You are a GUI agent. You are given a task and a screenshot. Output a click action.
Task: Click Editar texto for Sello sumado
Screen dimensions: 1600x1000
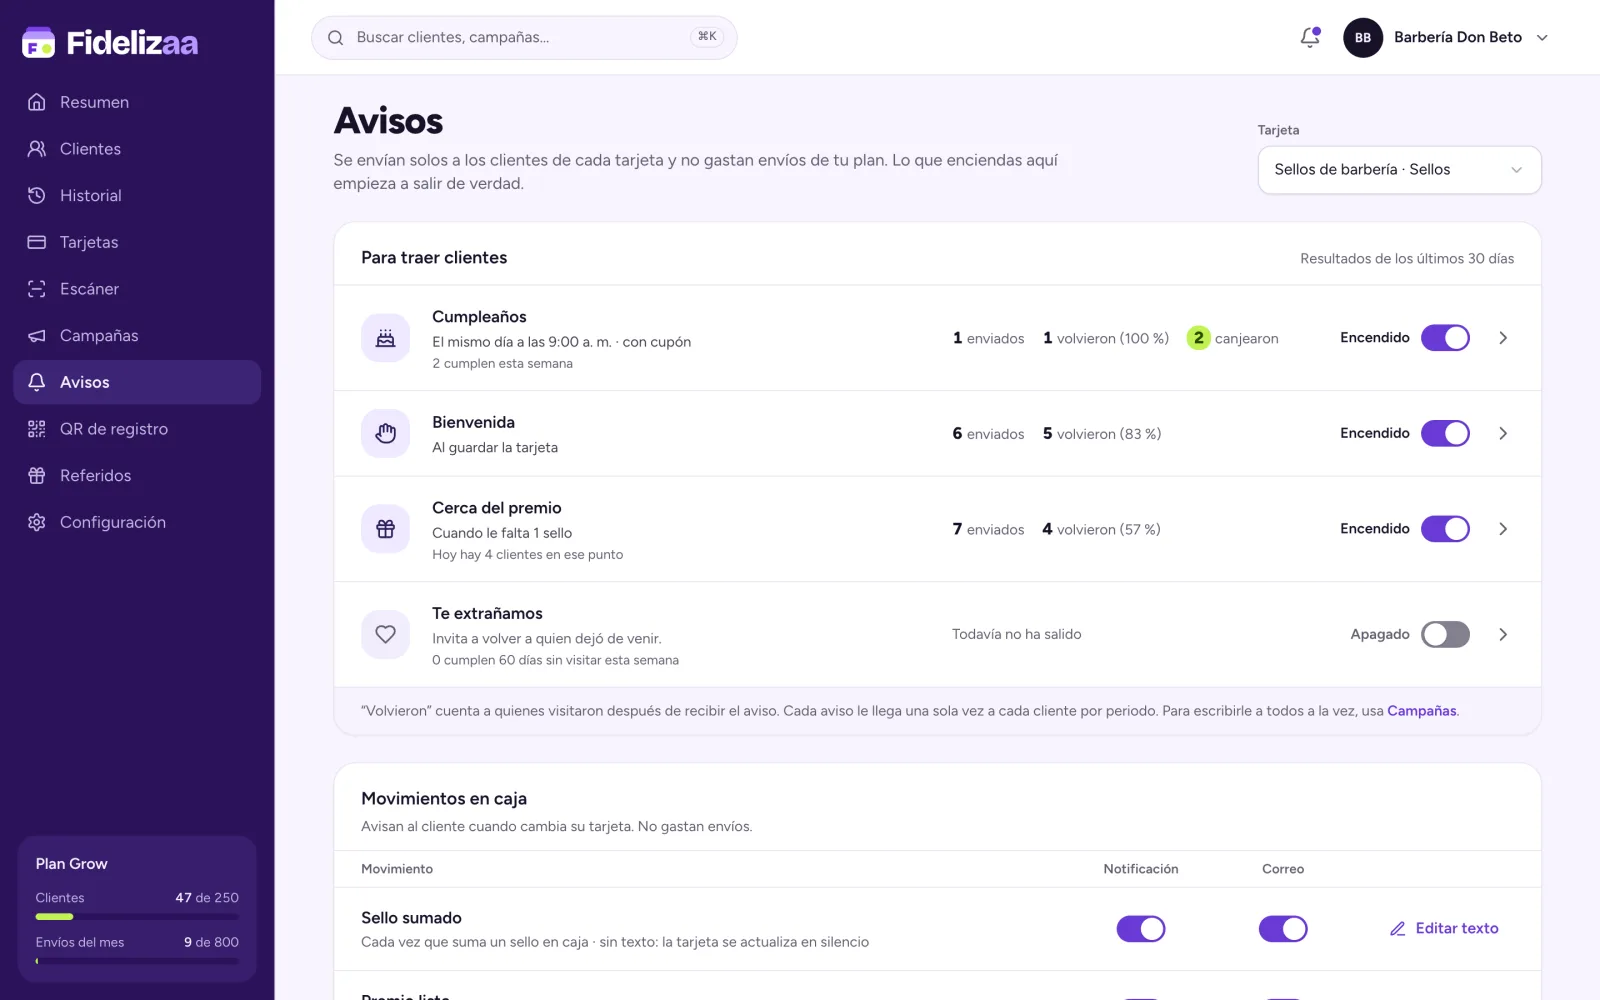point(1444,929)
